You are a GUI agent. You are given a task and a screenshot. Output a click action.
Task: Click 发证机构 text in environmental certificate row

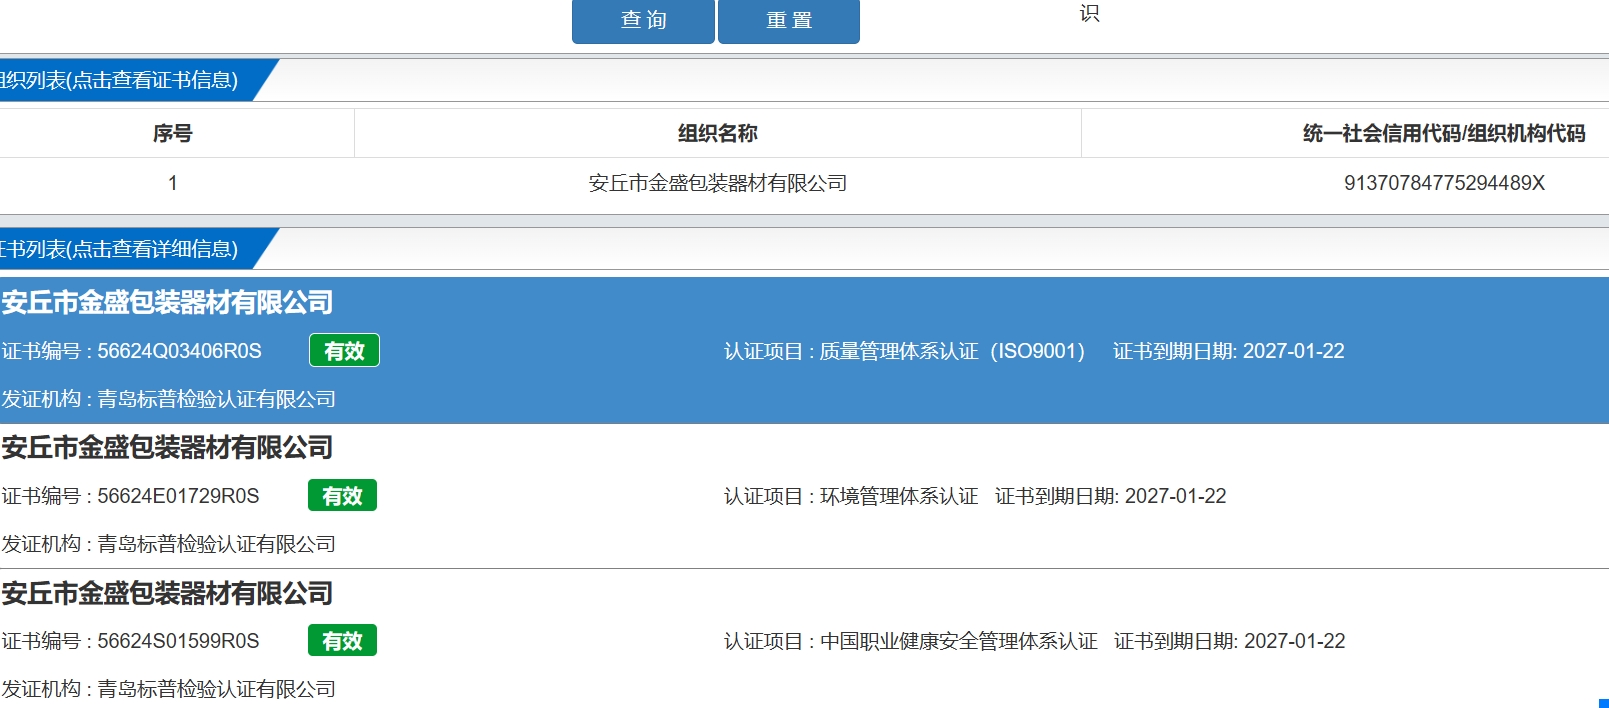168,544
